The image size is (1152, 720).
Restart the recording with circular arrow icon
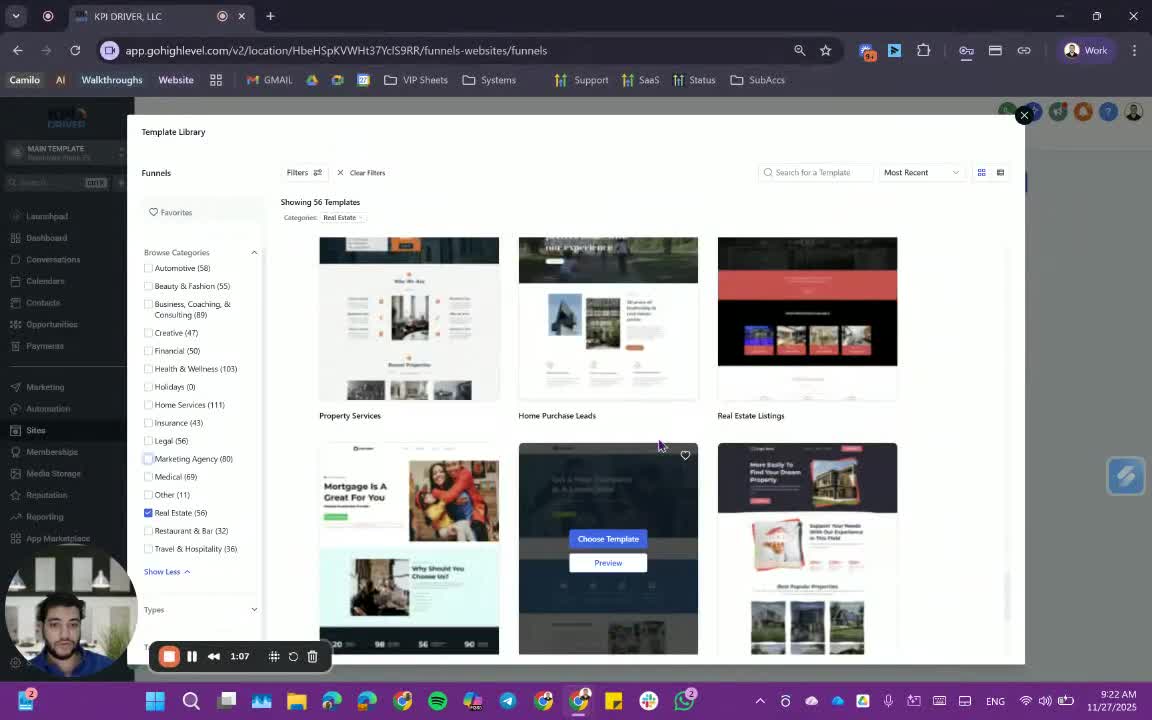coord(293,657)
